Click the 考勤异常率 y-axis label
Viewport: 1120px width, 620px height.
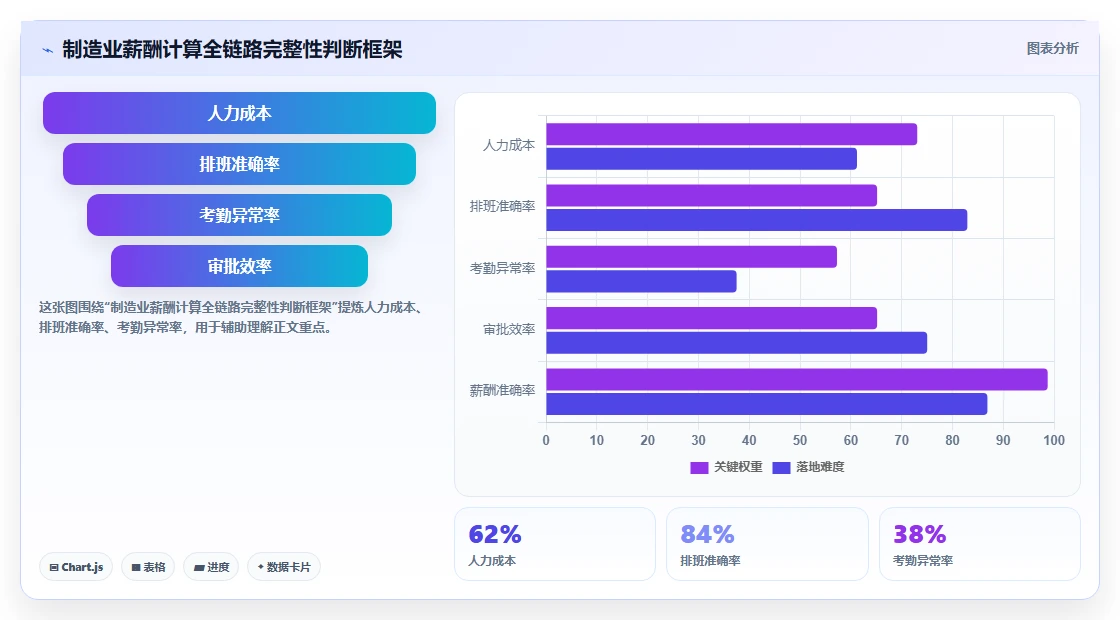[x=502, y=269]
